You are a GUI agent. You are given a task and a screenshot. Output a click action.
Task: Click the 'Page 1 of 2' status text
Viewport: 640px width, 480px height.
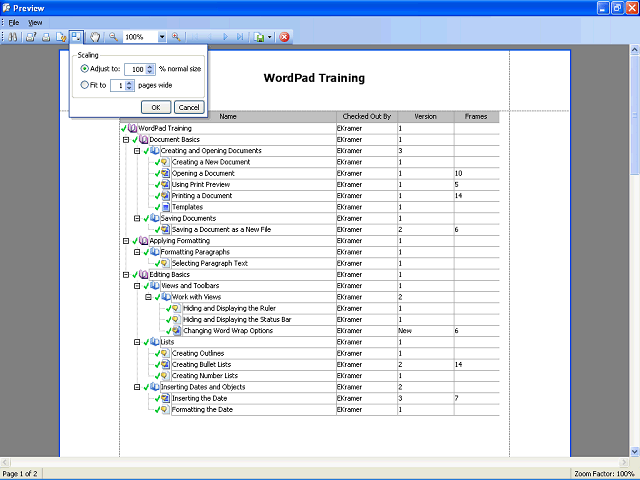pos(20,473)
